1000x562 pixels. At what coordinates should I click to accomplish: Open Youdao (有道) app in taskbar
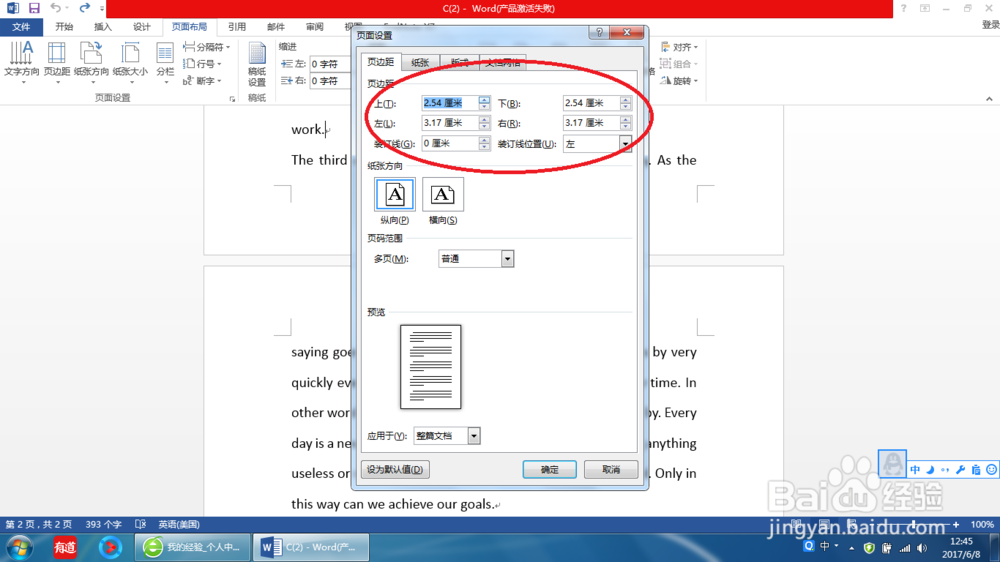click(x=64, y=547)
